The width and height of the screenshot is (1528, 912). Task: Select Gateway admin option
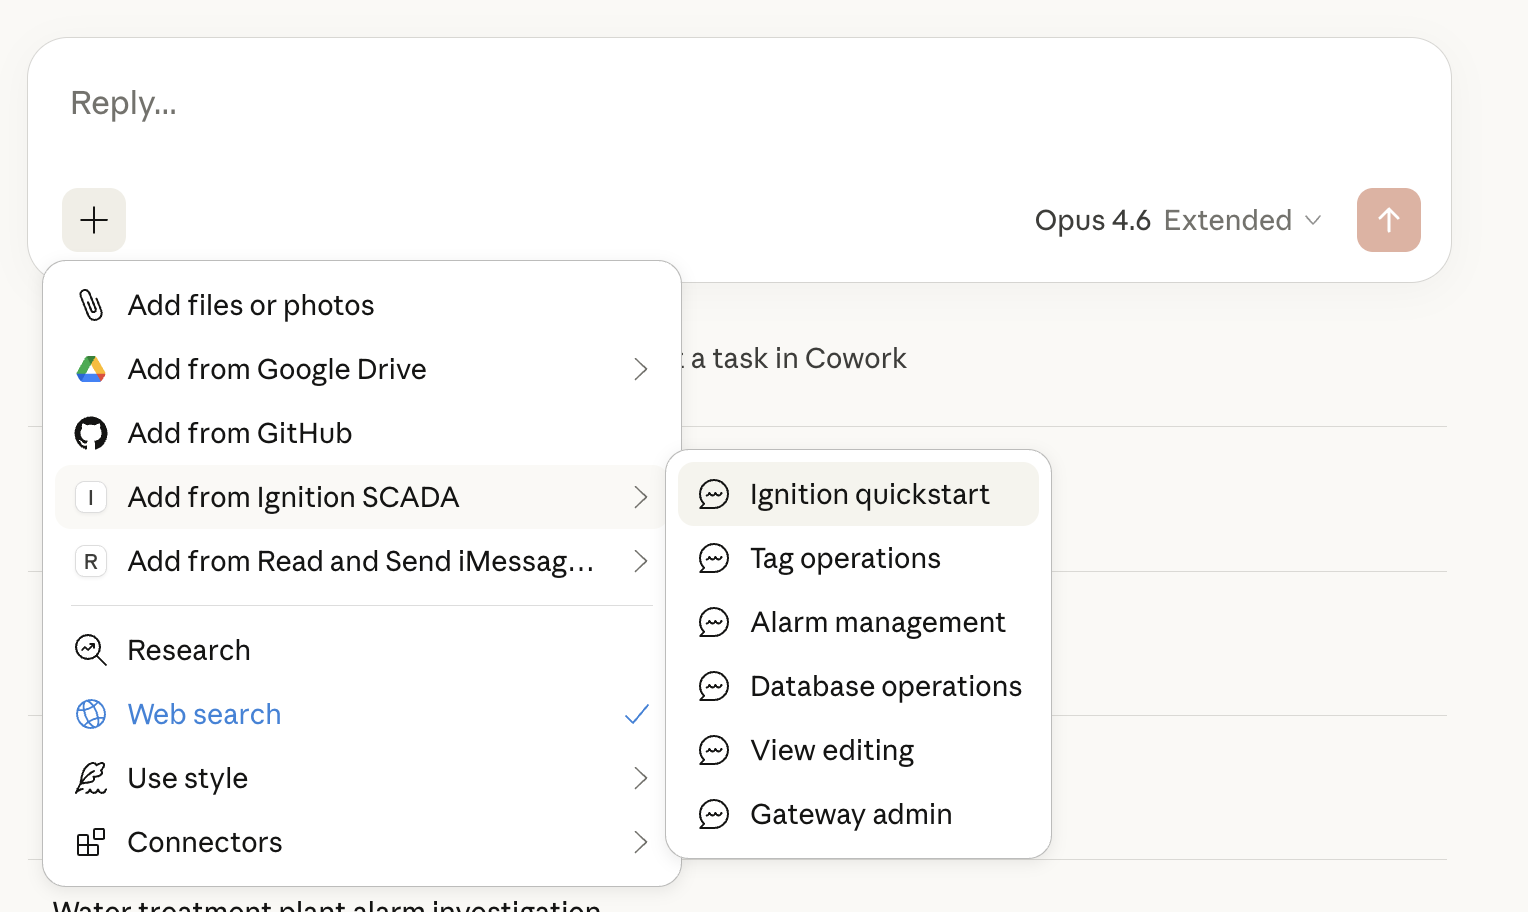click(850, 814)
